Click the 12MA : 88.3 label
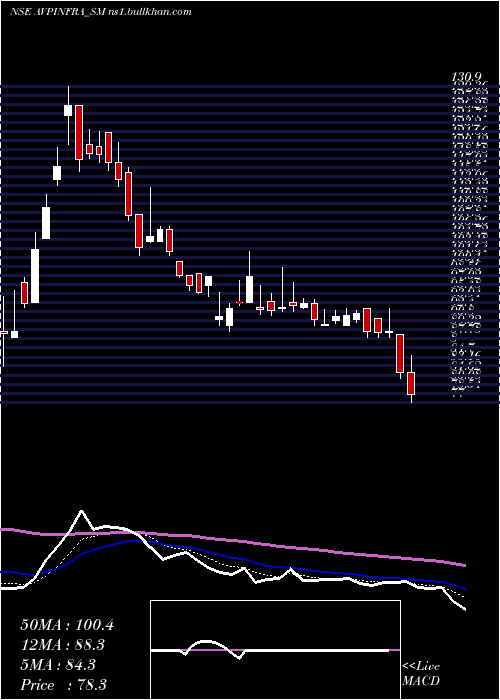500x700 pixels. (x=63, y=645)
